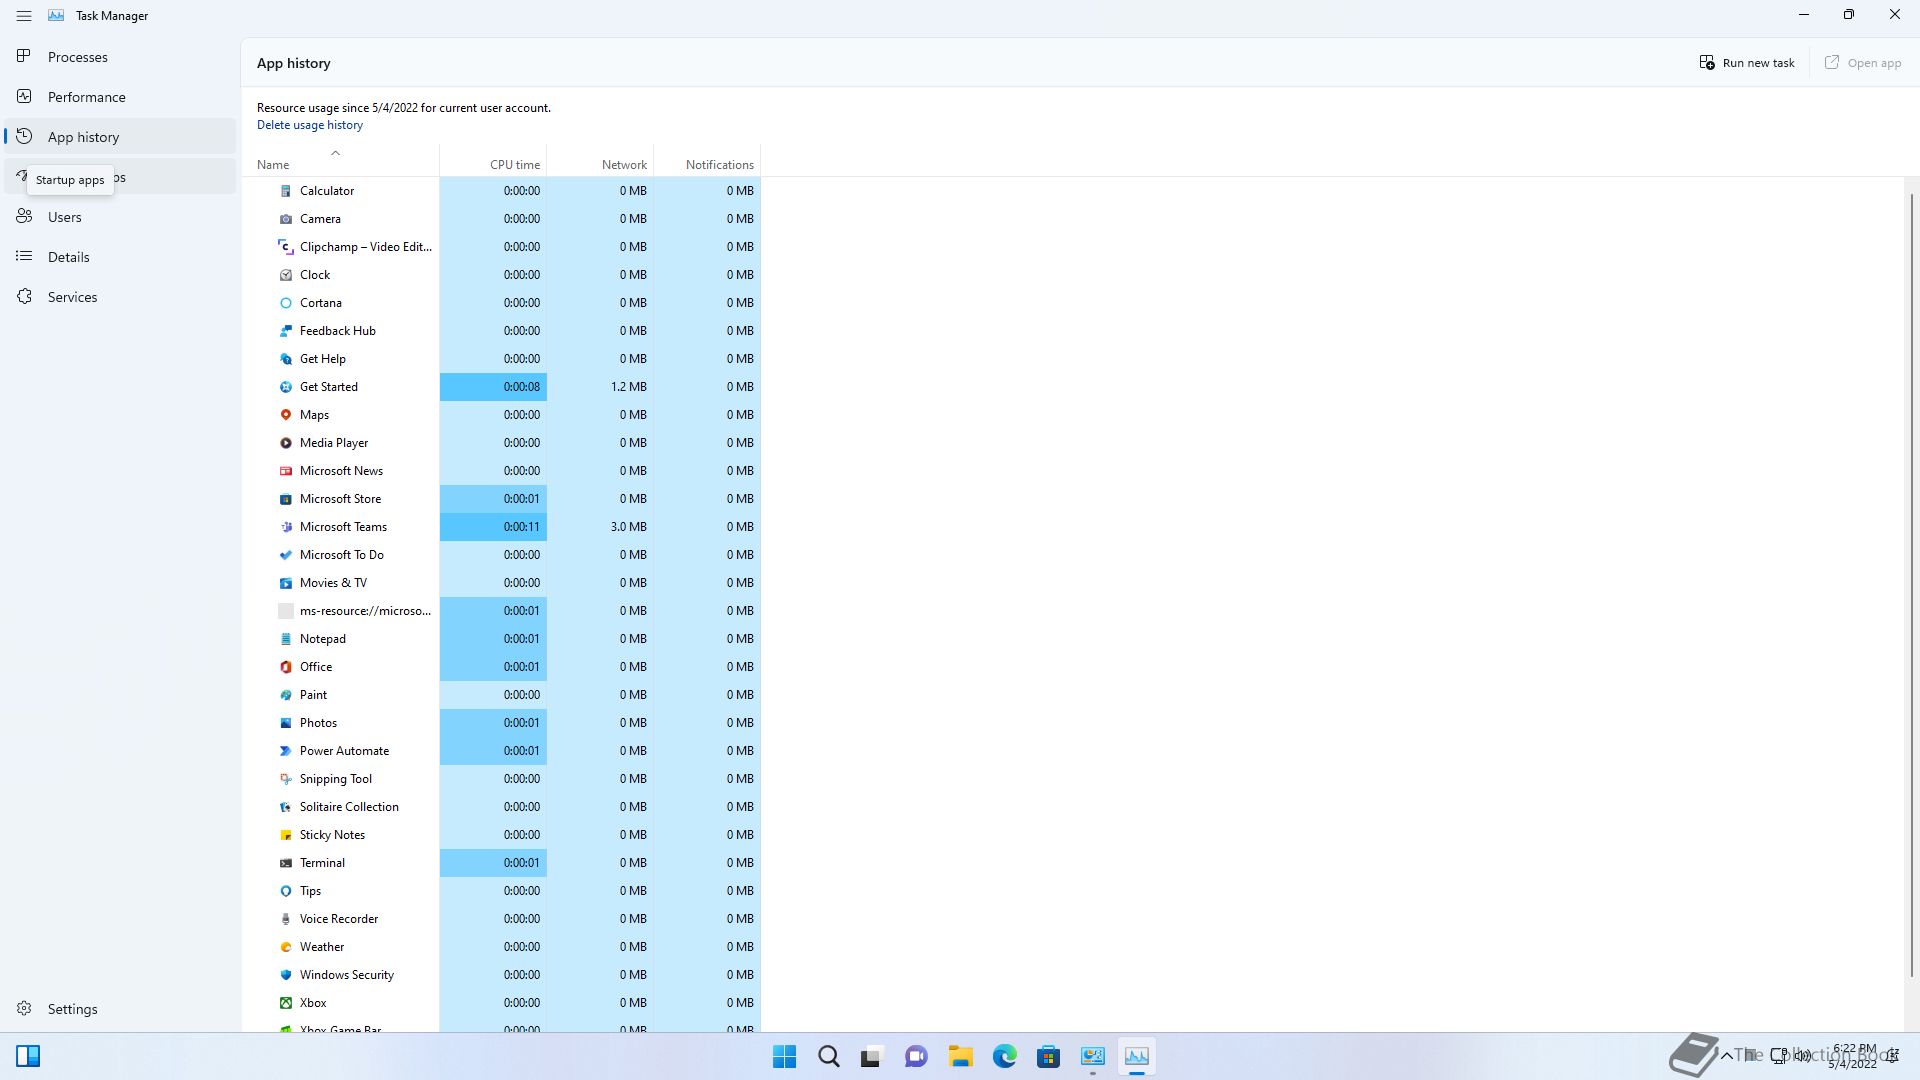Viewport: 1920px width, 1080px height.
Task: Click the Get Help icon
Action: [x=286, y=359]
